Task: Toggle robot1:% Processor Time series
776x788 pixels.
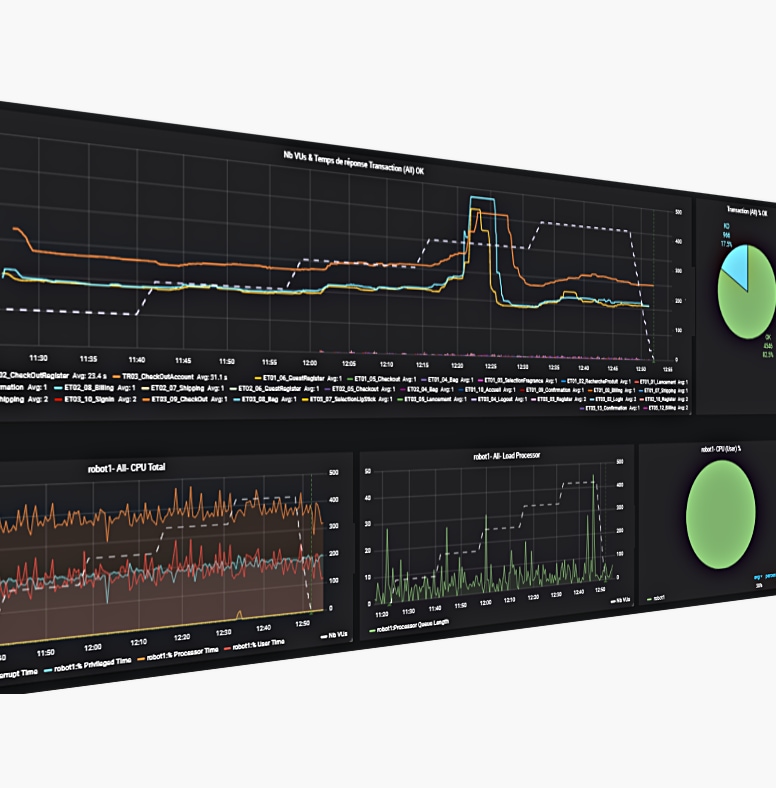Action: pyautogui.click(x=178, y=653)
